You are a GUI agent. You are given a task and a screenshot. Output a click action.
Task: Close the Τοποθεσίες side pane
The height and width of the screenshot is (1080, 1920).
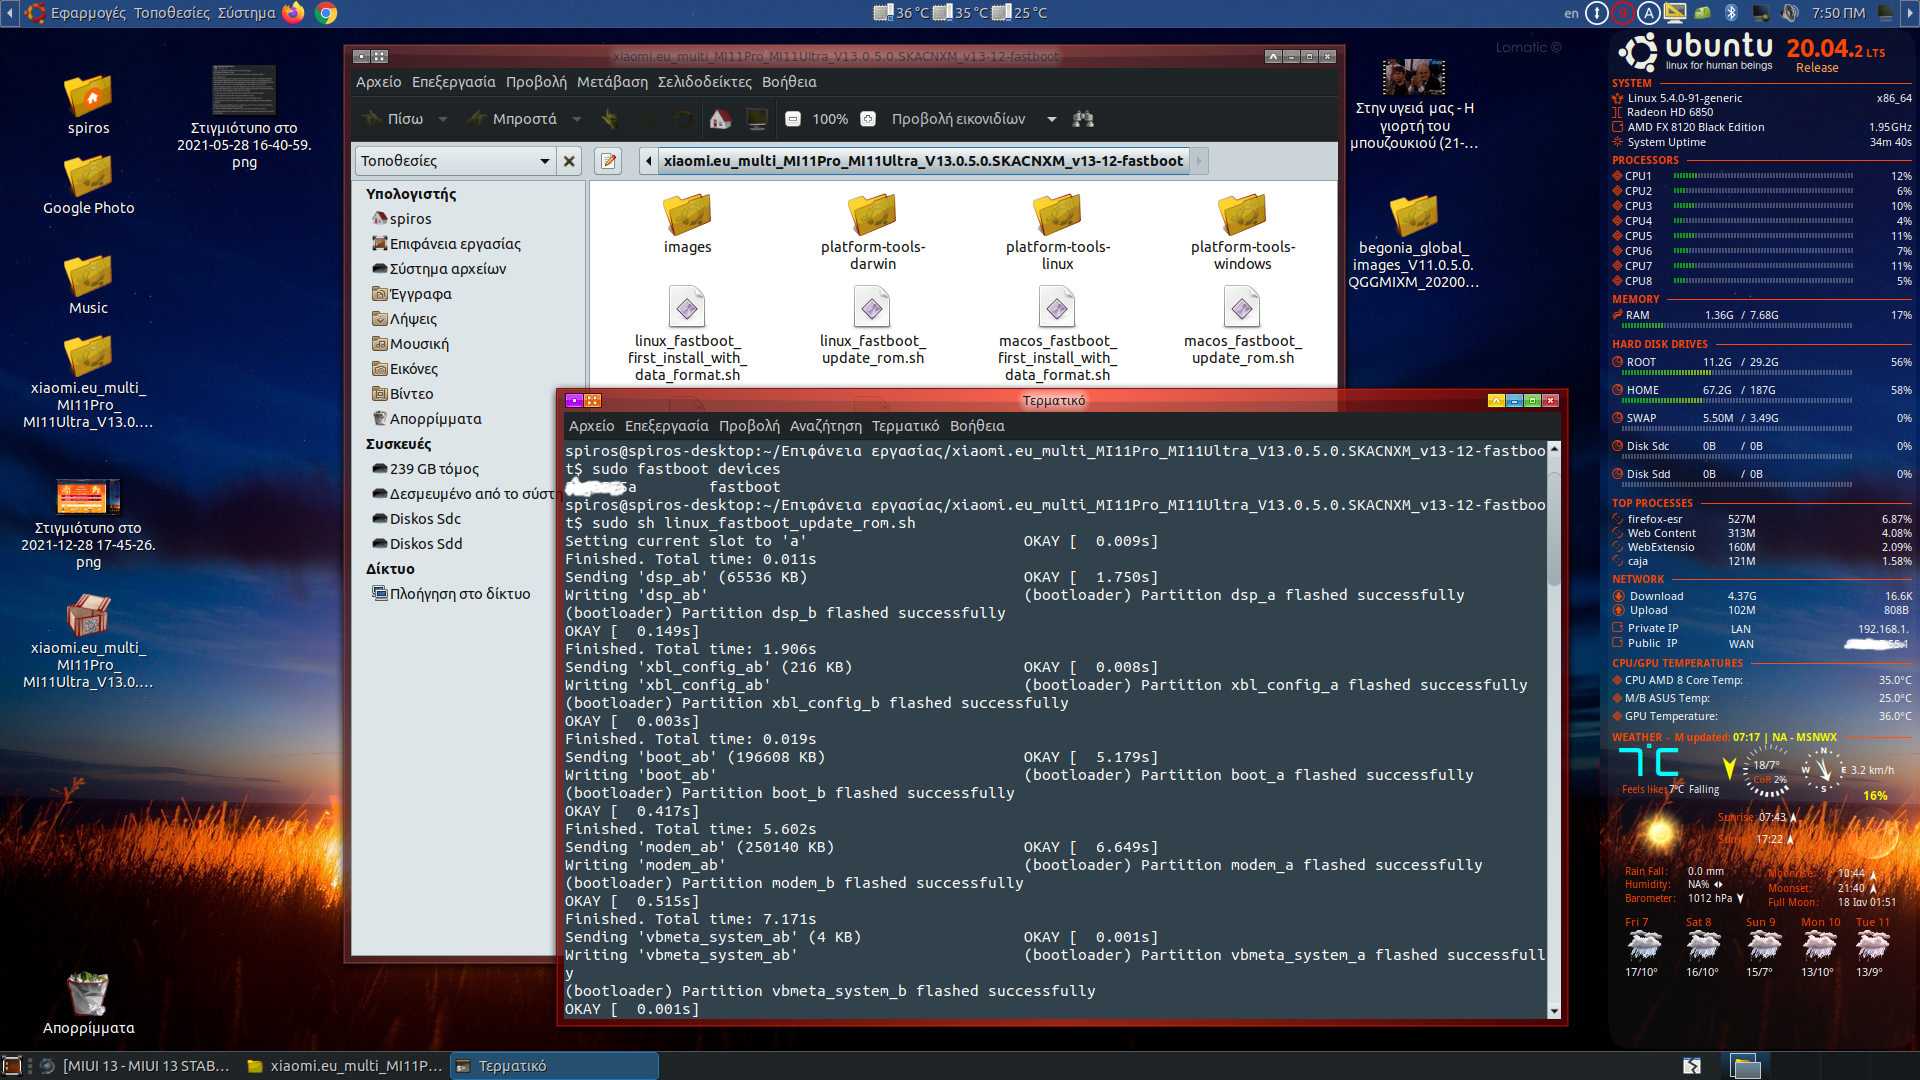point(569,161)
